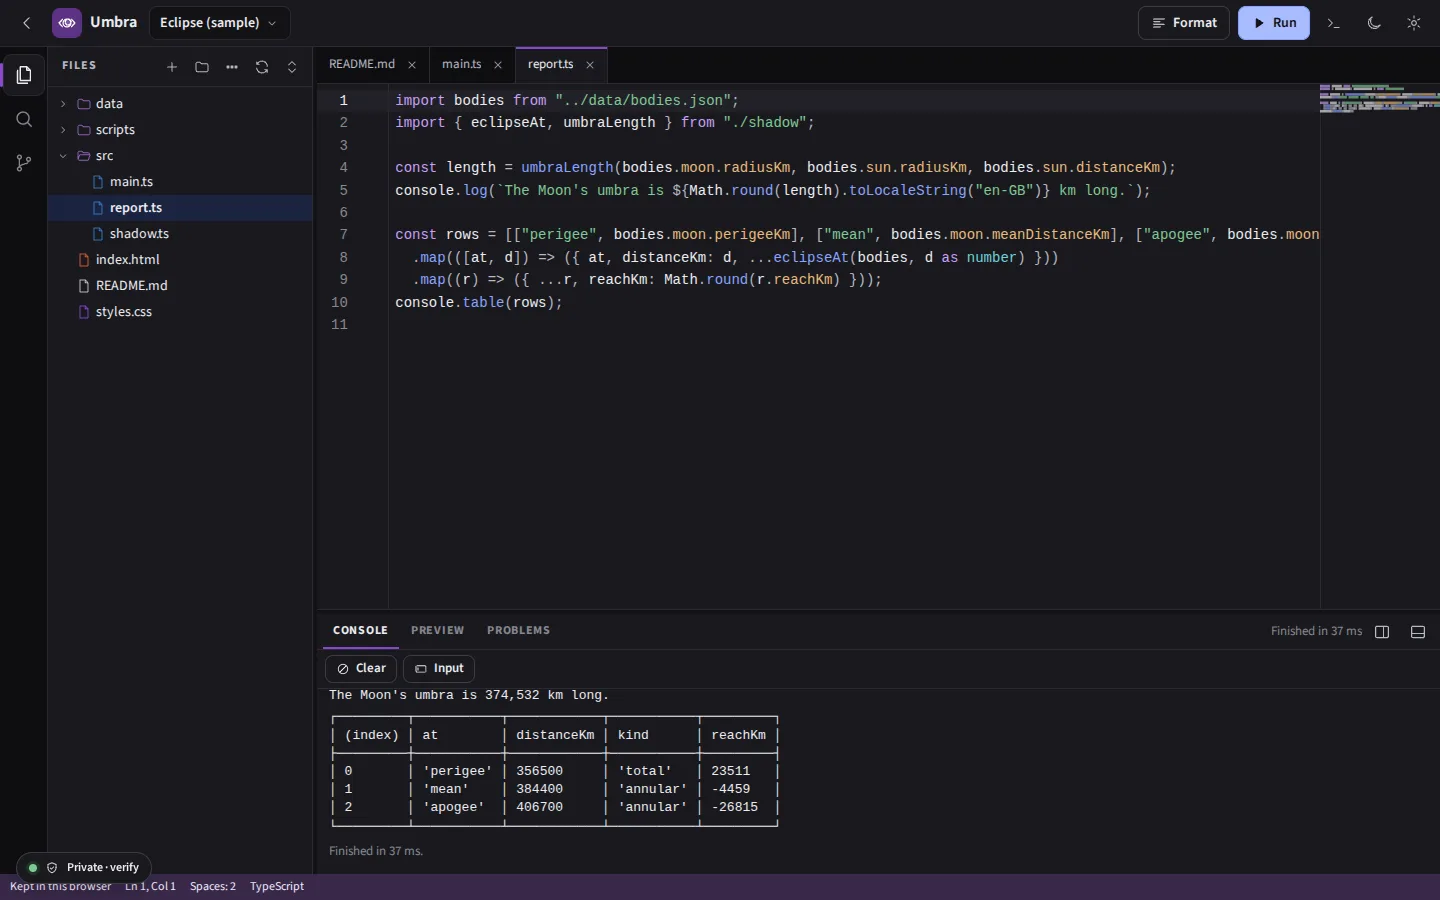Switch to the main.ts editor tab

click(462, 64)
